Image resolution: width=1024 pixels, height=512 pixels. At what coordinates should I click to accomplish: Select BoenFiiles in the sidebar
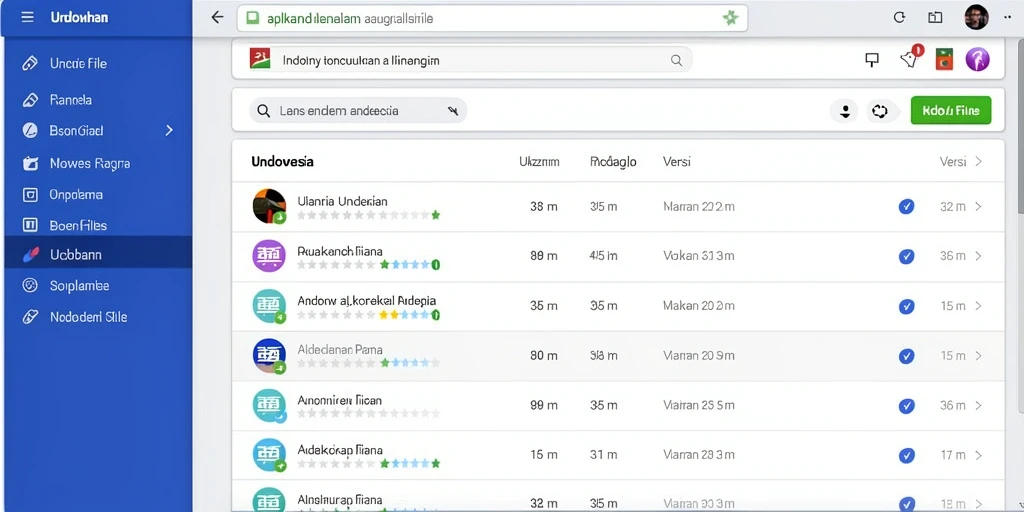tap(98, 225)
